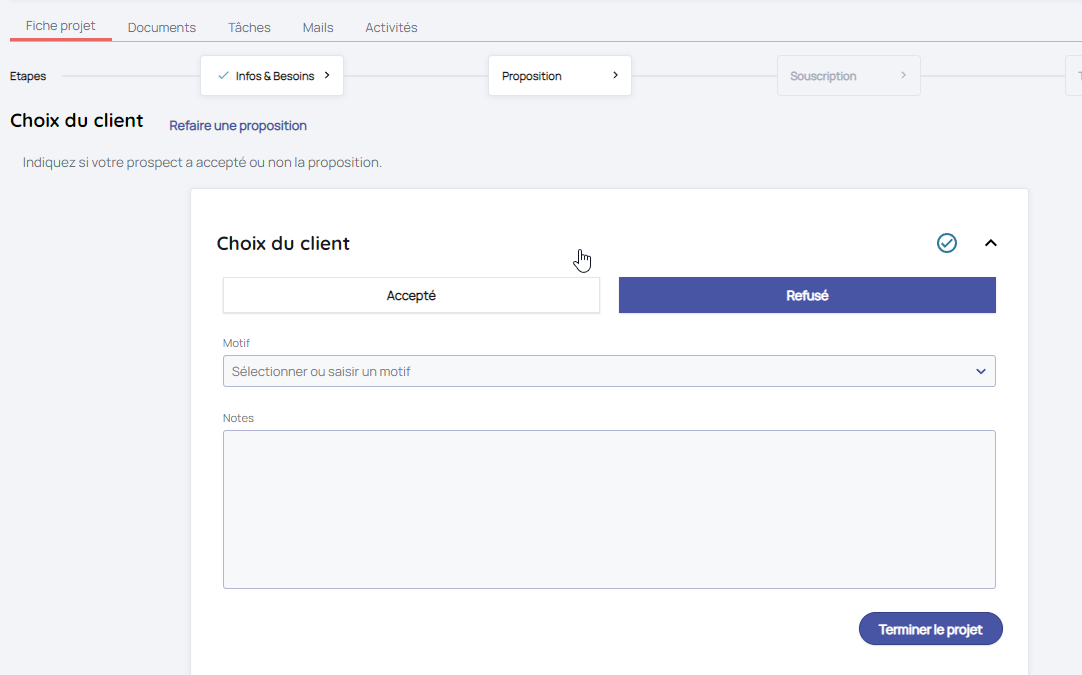Open the Proposition step label
This screenshot has width=1082, height=675.
[532, 76]
